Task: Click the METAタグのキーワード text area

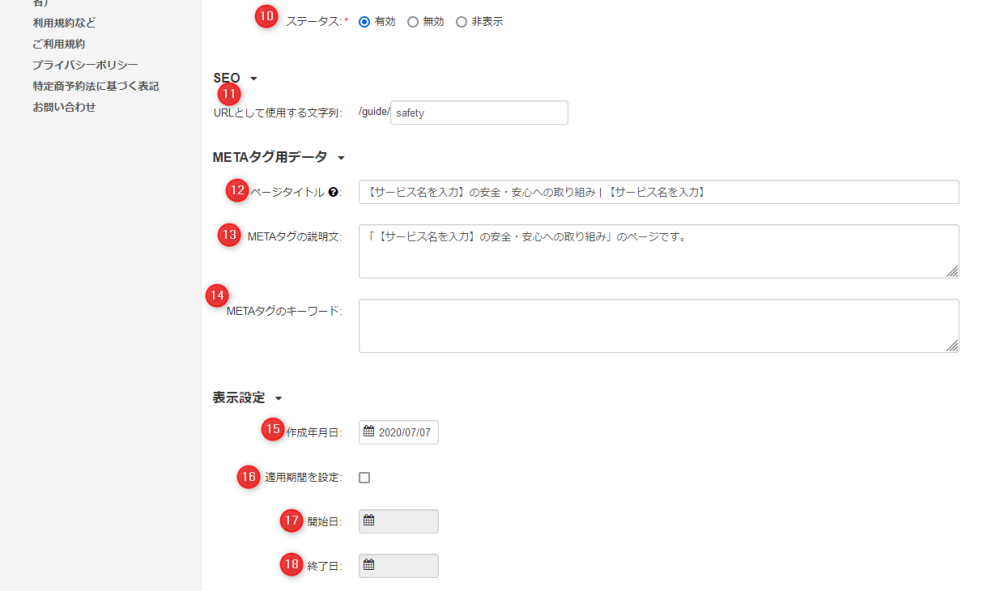Action: click(x=658, y=325)
